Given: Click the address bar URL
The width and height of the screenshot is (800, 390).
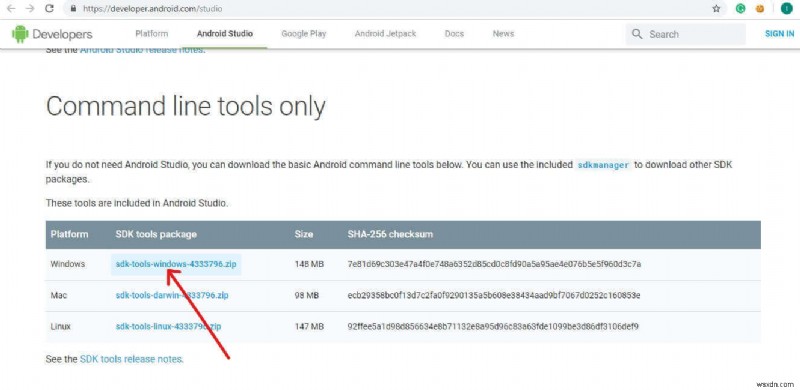Looking at the screenshot, I should (152, 9).
